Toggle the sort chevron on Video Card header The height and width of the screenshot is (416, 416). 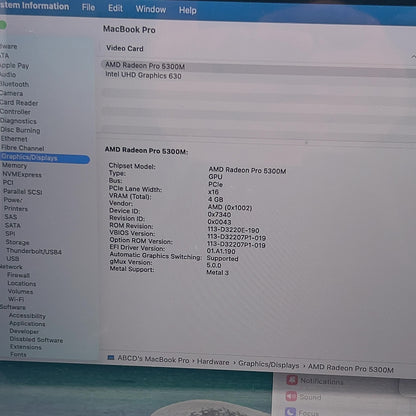(413, 57)
